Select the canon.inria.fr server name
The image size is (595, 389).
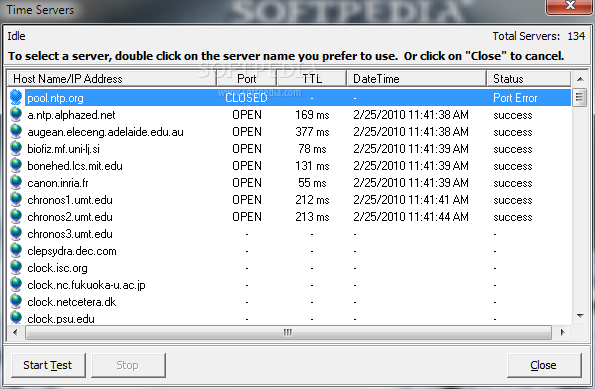(58, 183)
